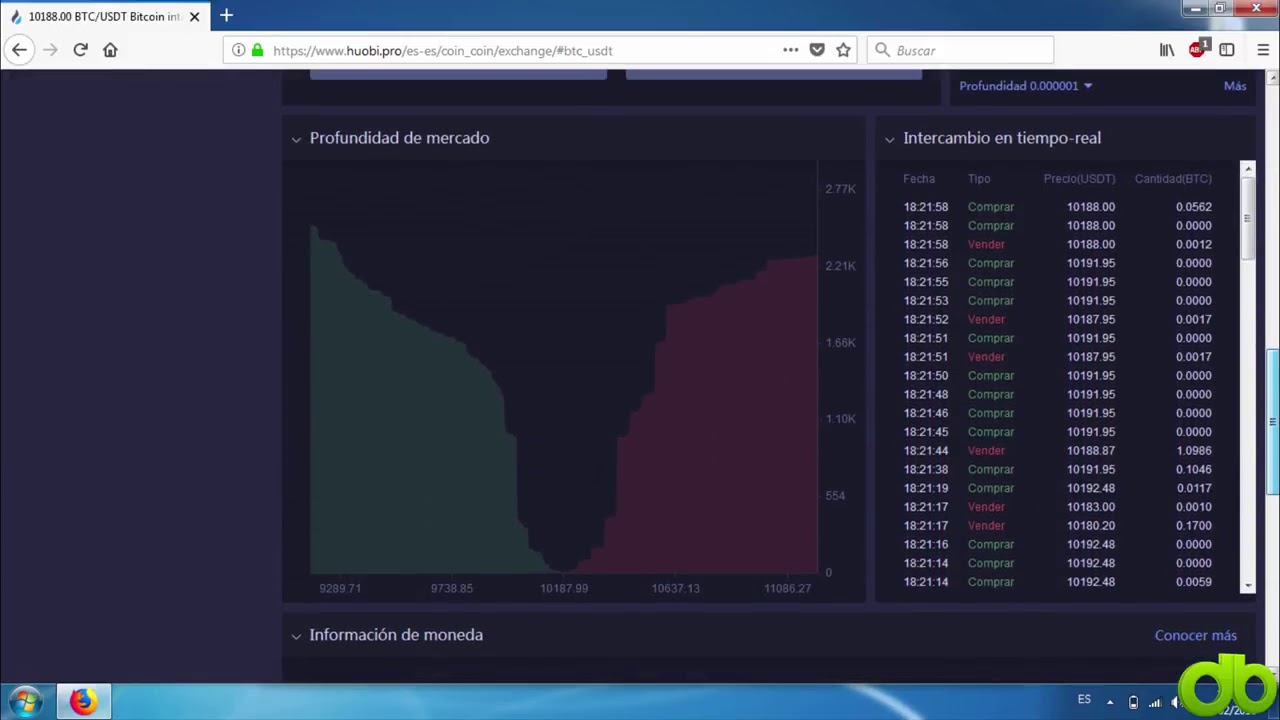
Task: Click the Buscar search field
Action: click(960, 50)
